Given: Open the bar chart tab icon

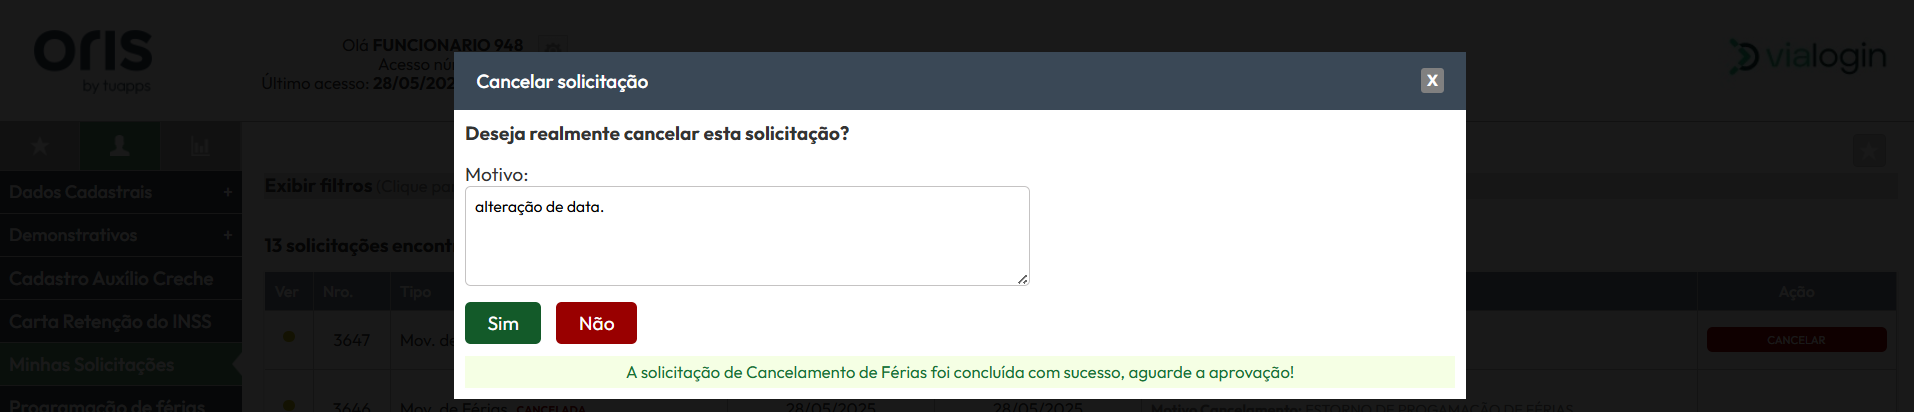Looking at the screenshot, I should (x=200, y=146).
